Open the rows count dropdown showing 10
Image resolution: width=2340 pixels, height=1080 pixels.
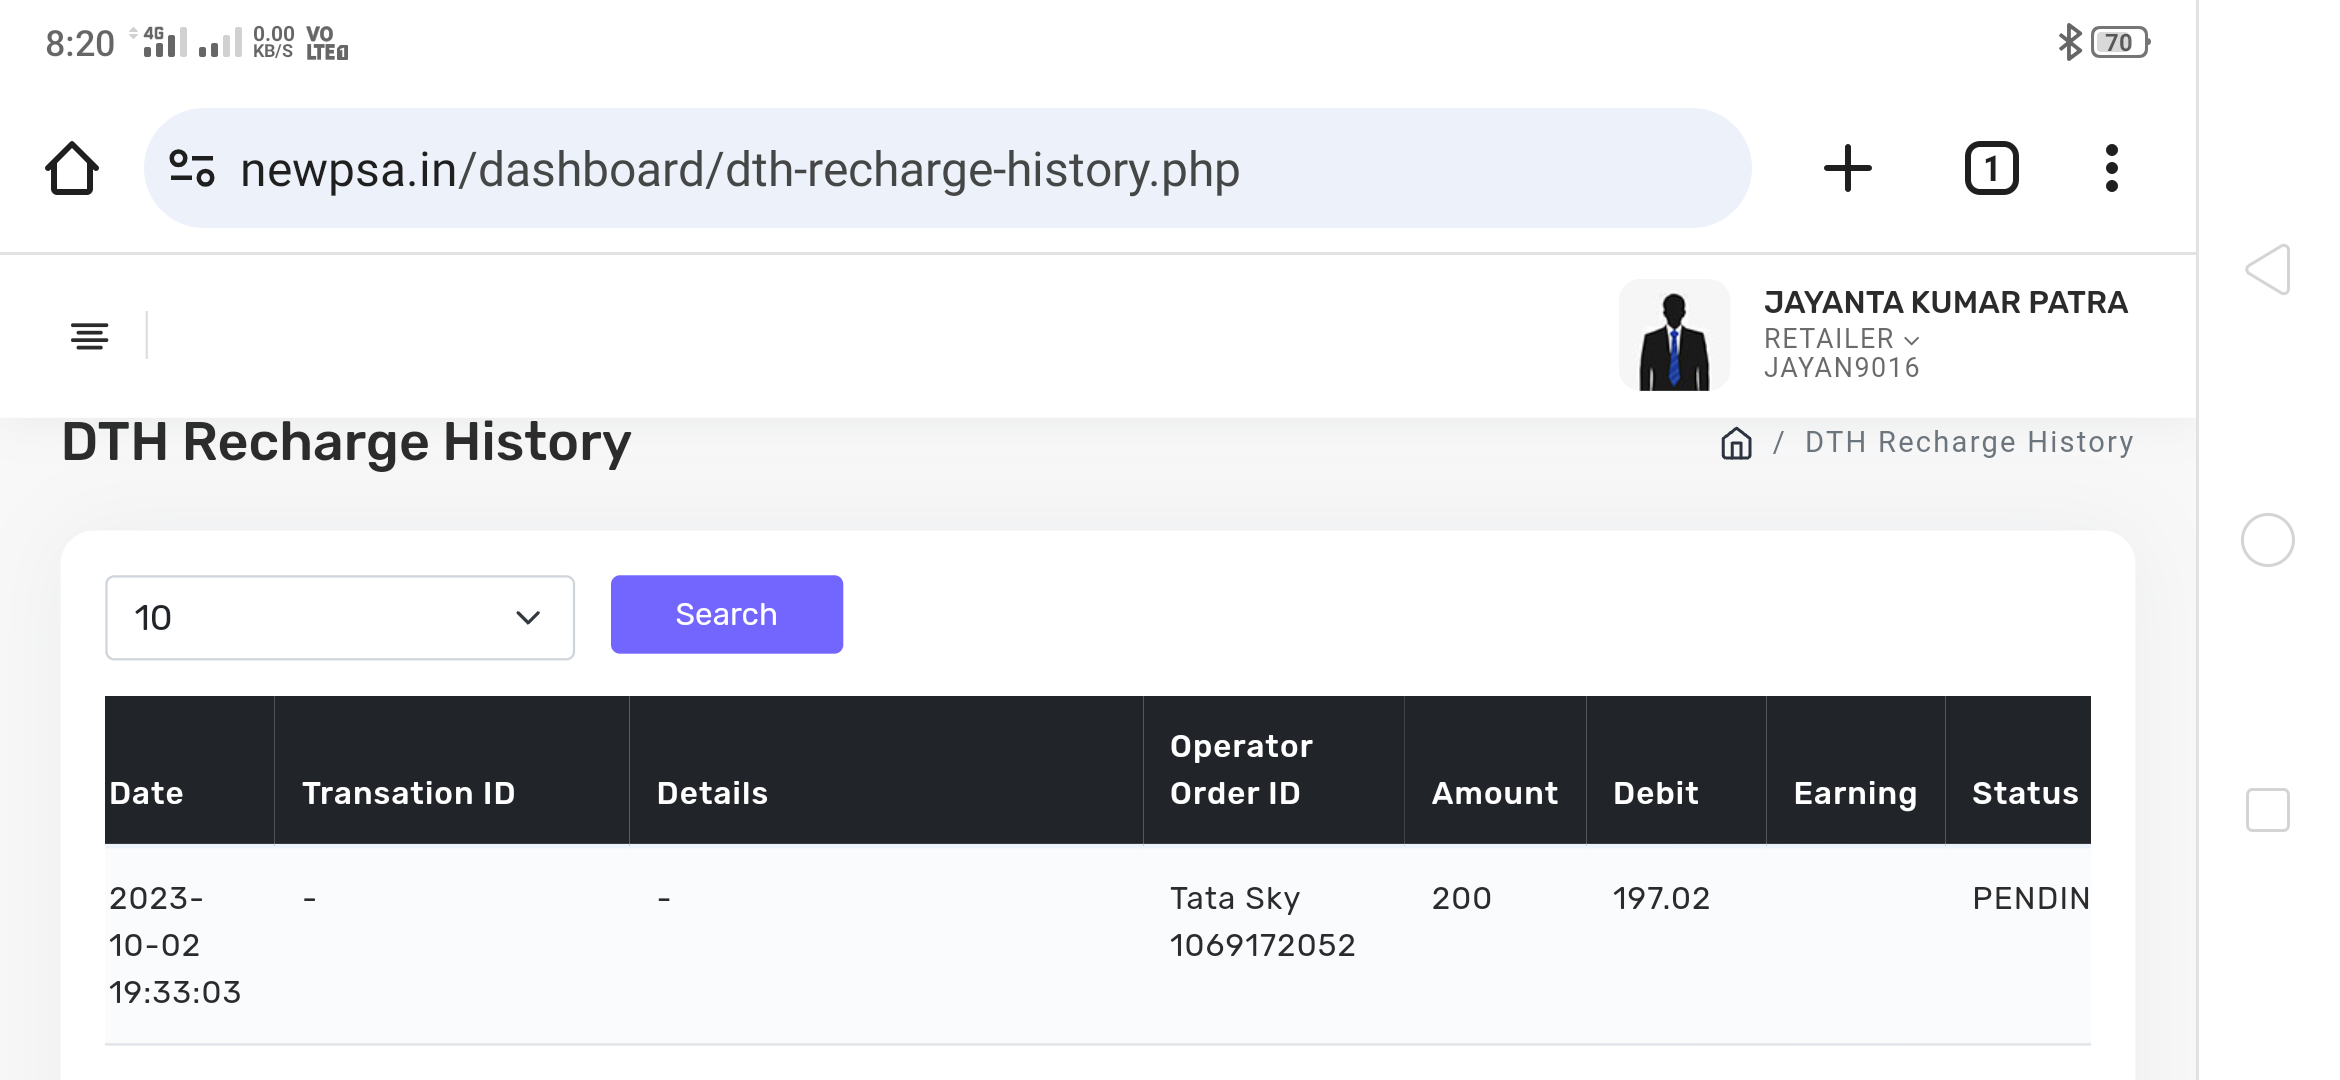coord(339,617)
